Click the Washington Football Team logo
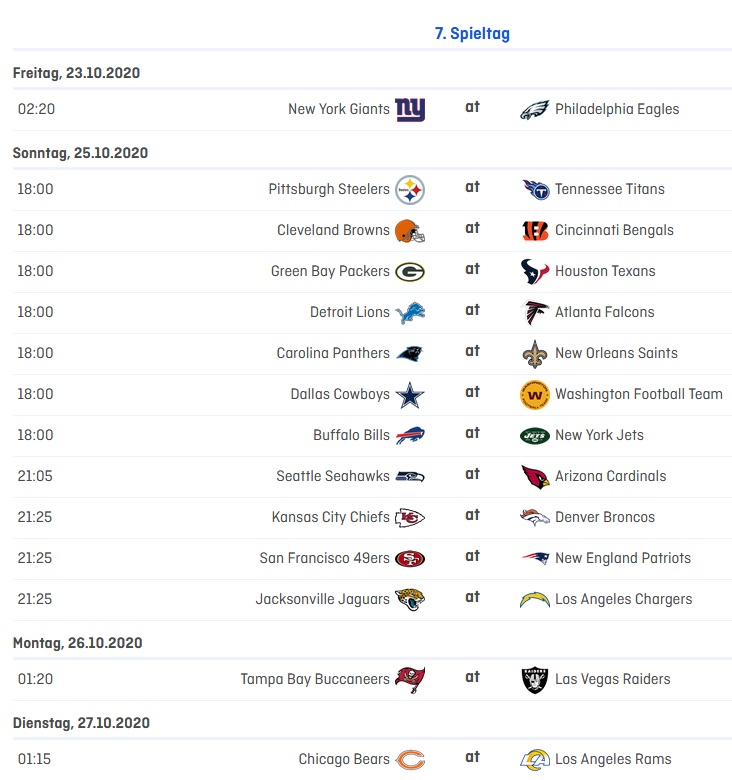Screen dimensions: 732x780 pos(535,395)
